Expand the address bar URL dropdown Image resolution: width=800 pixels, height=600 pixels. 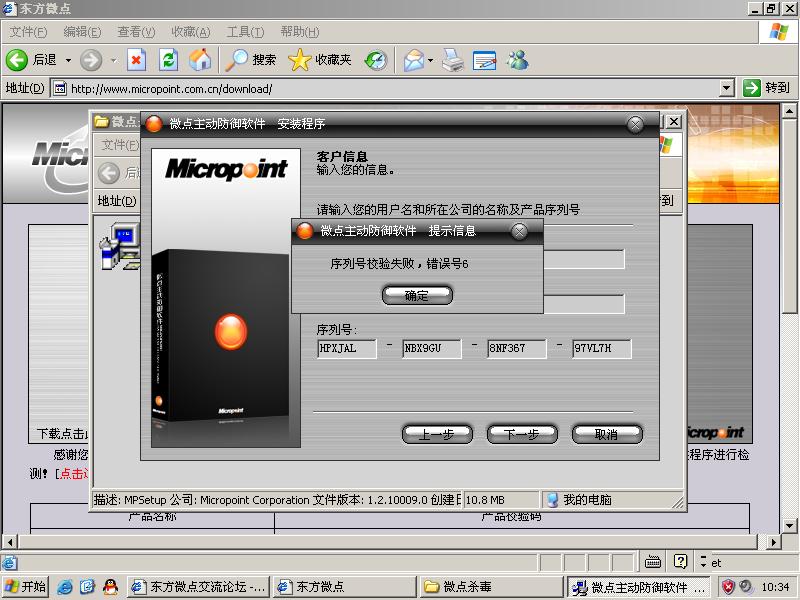(x=727, y=88)
